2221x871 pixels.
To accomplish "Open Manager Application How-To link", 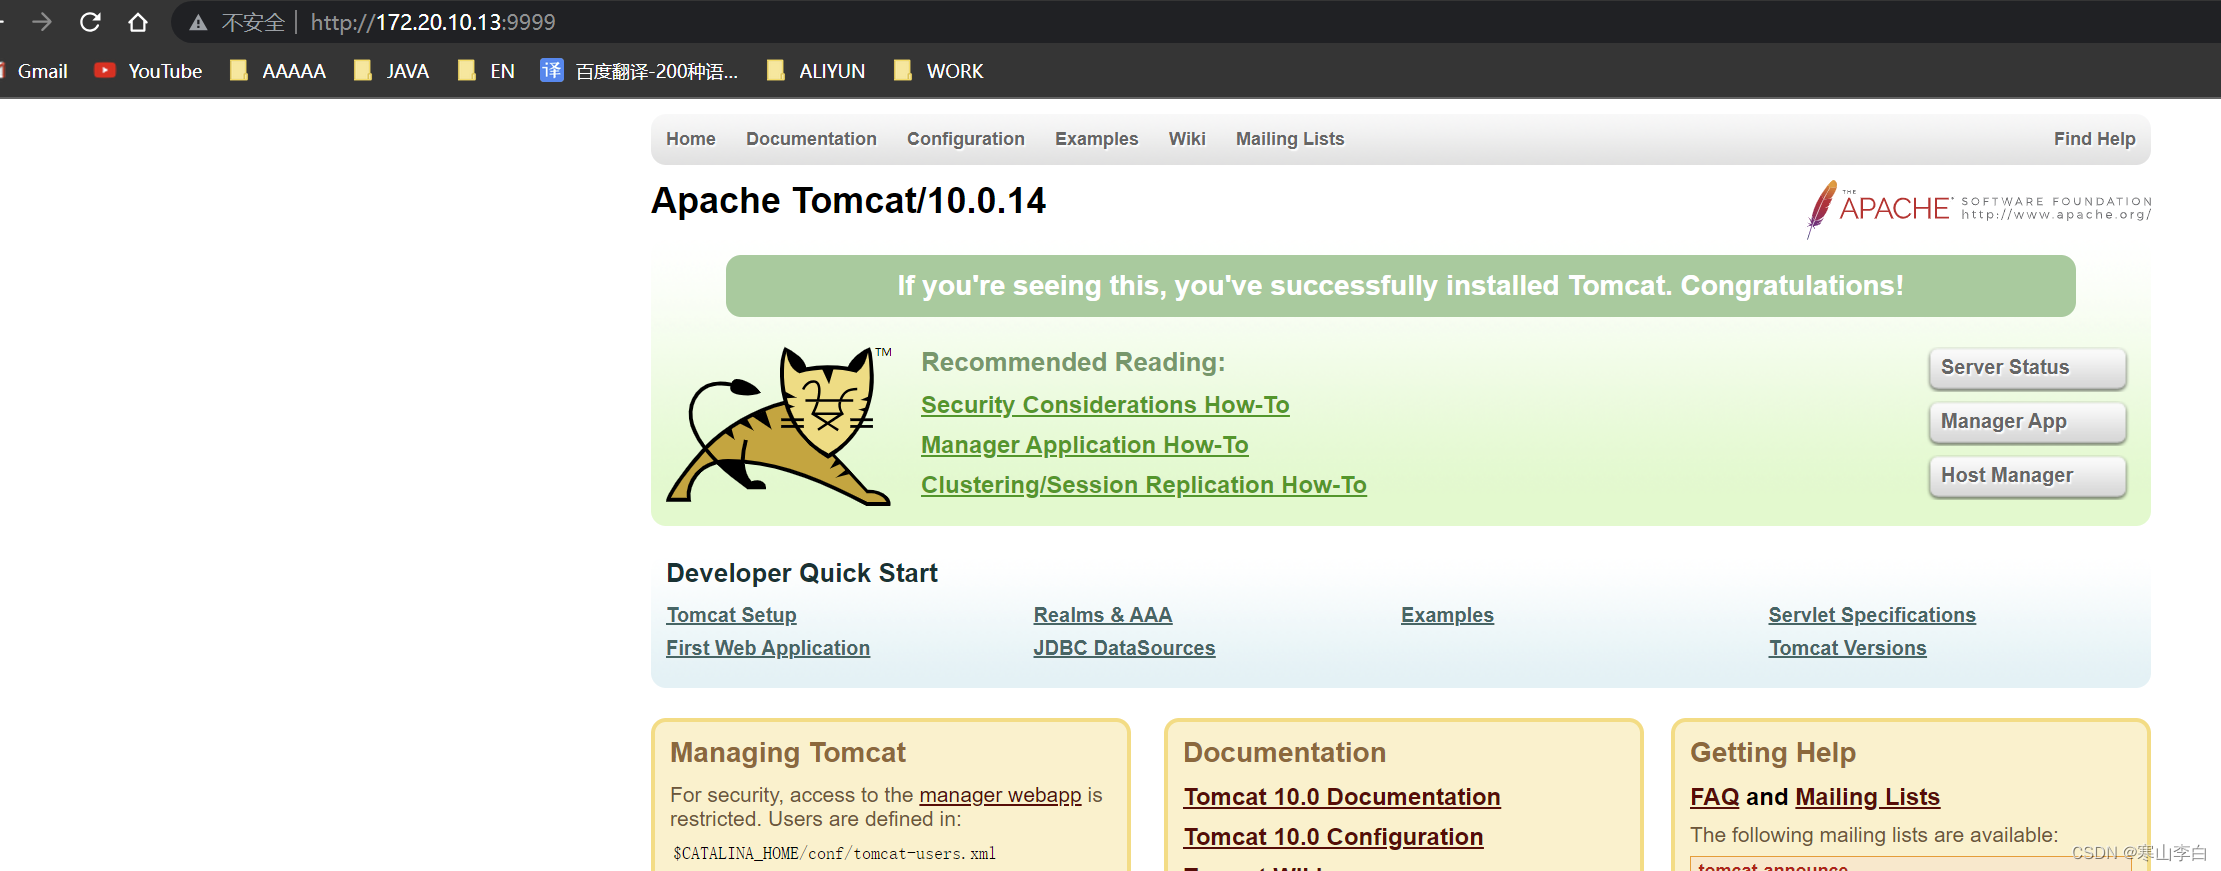I will 1085,445.
